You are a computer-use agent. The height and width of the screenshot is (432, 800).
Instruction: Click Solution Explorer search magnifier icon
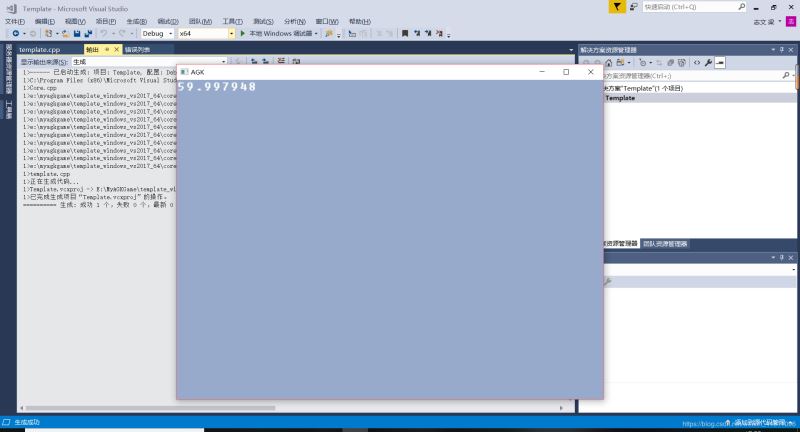[x=786, y=75]
